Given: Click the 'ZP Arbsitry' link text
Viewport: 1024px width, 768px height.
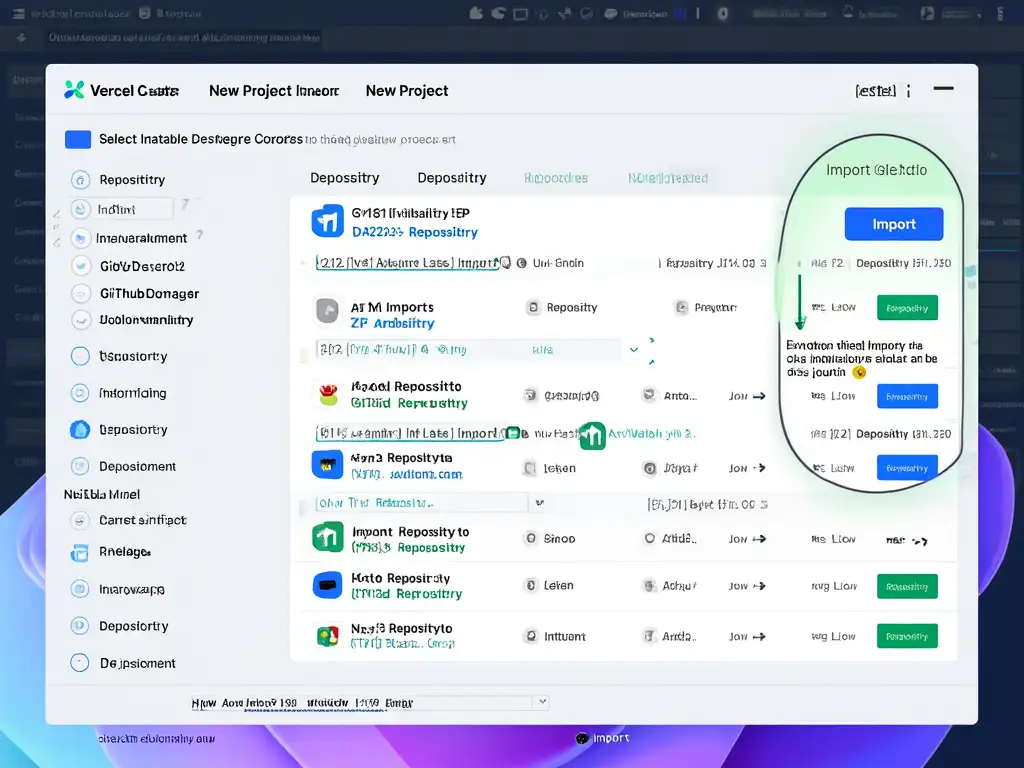Looking at the screenshot, I should pyautogui.click(x=392, y=323).
